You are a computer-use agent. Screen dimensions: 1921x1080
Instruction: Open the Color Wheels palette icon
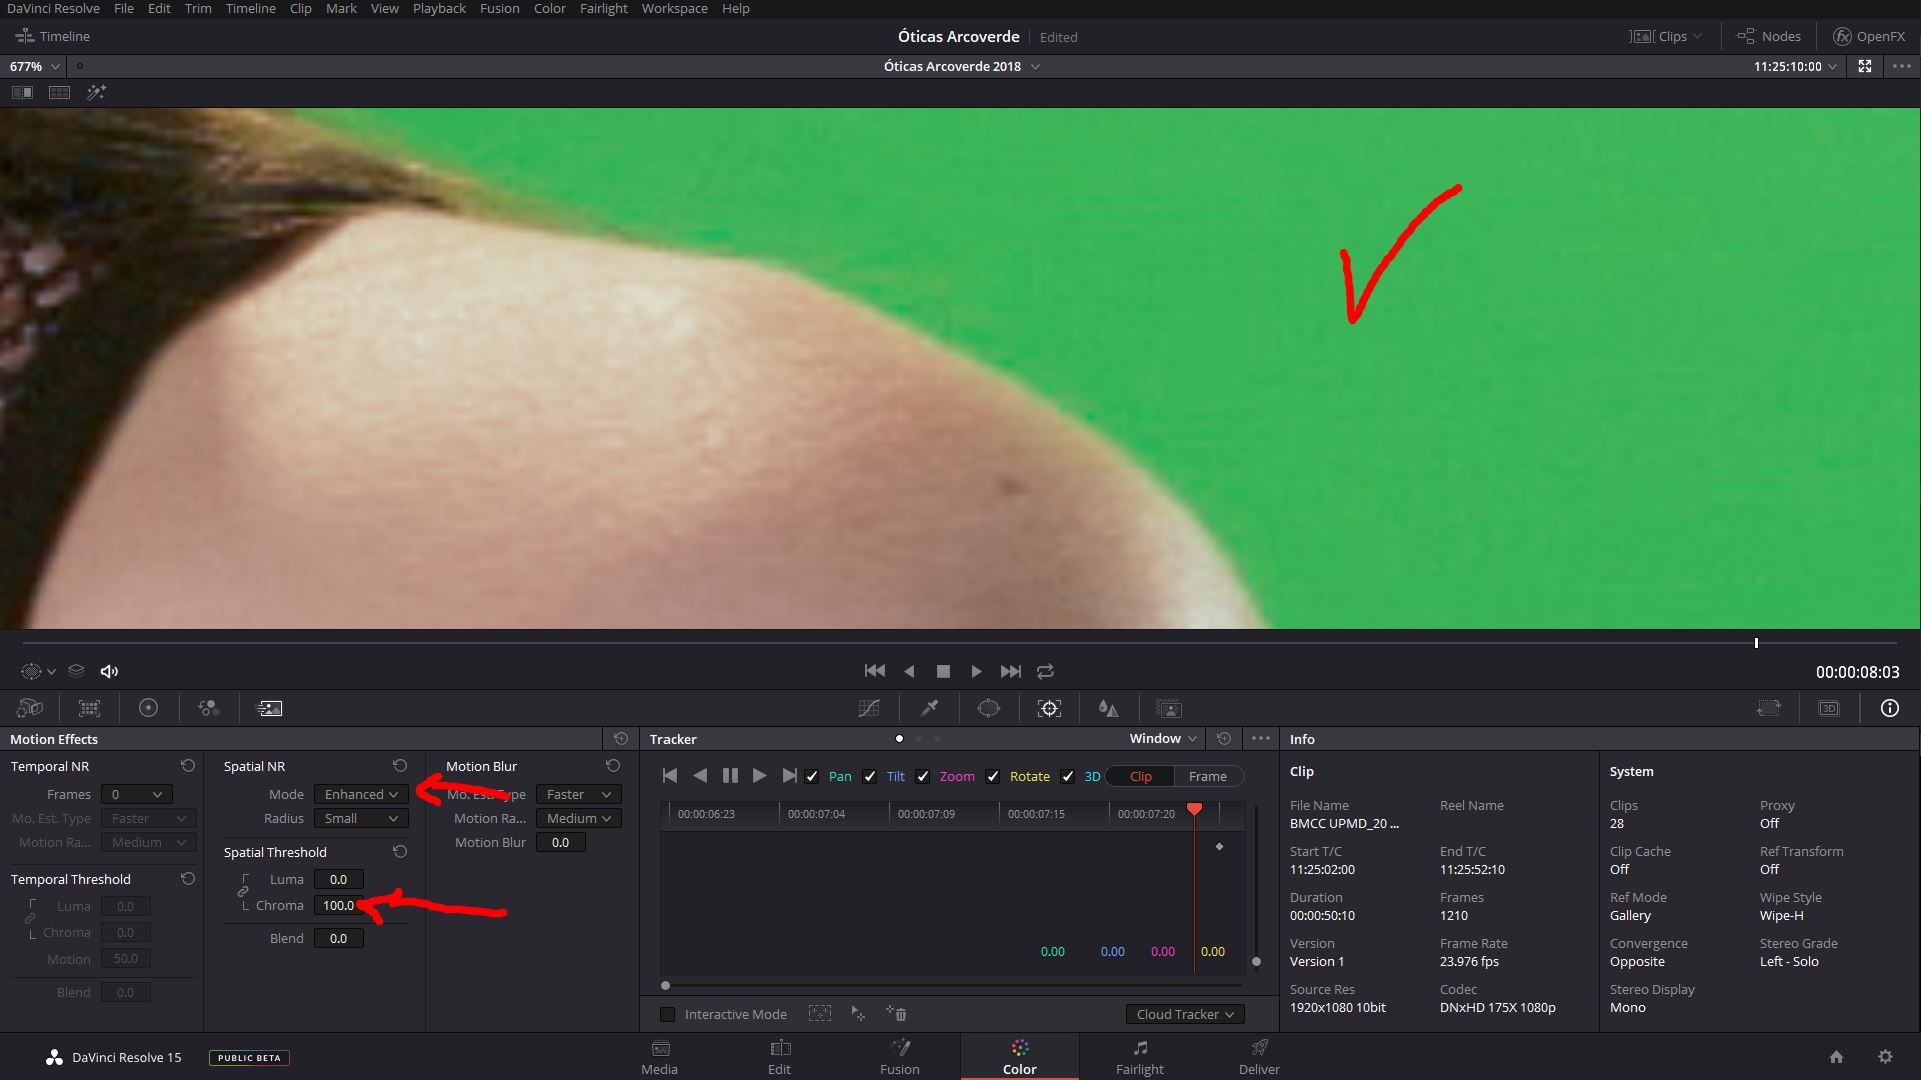(148, 708)
